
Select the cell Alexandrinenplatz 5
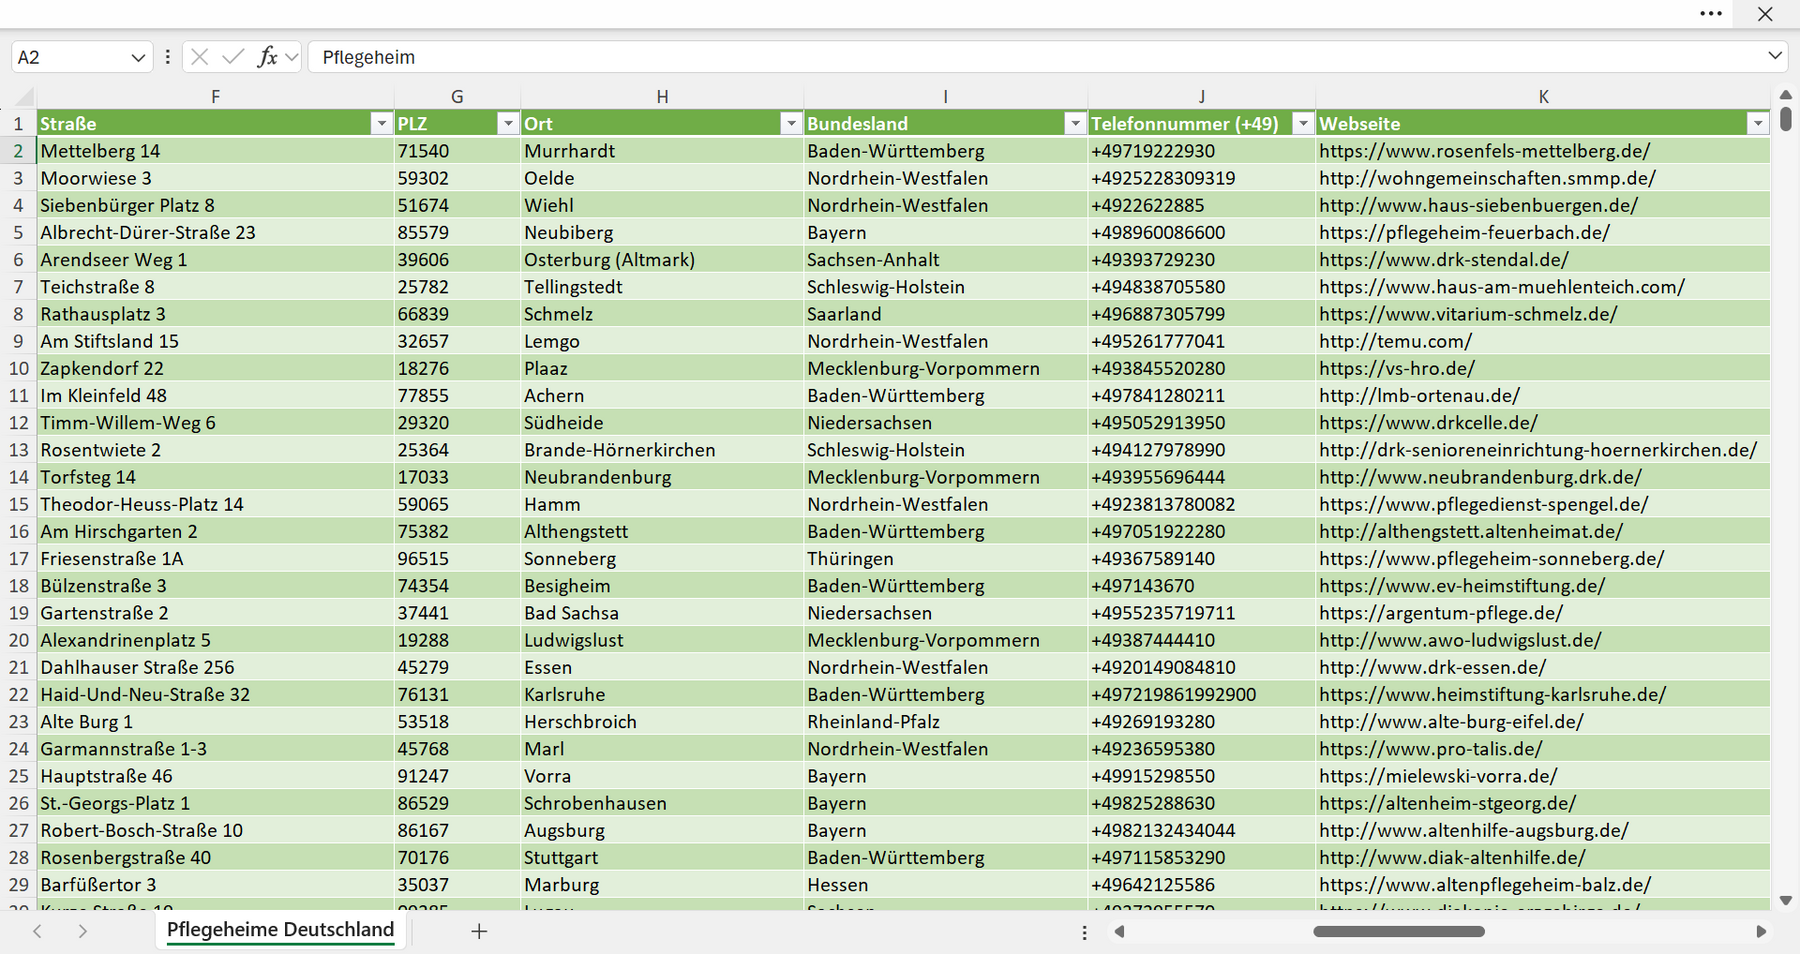coord(215,640)
